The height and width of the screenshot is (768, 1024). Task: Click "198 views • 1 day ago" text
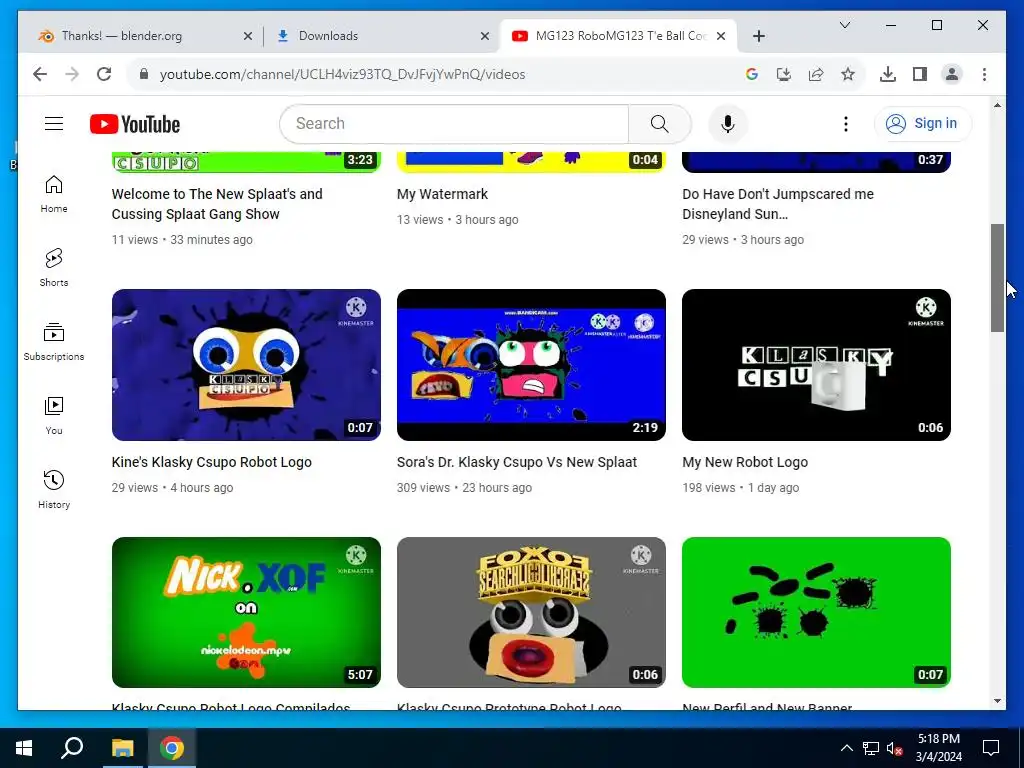click(741, 487)
